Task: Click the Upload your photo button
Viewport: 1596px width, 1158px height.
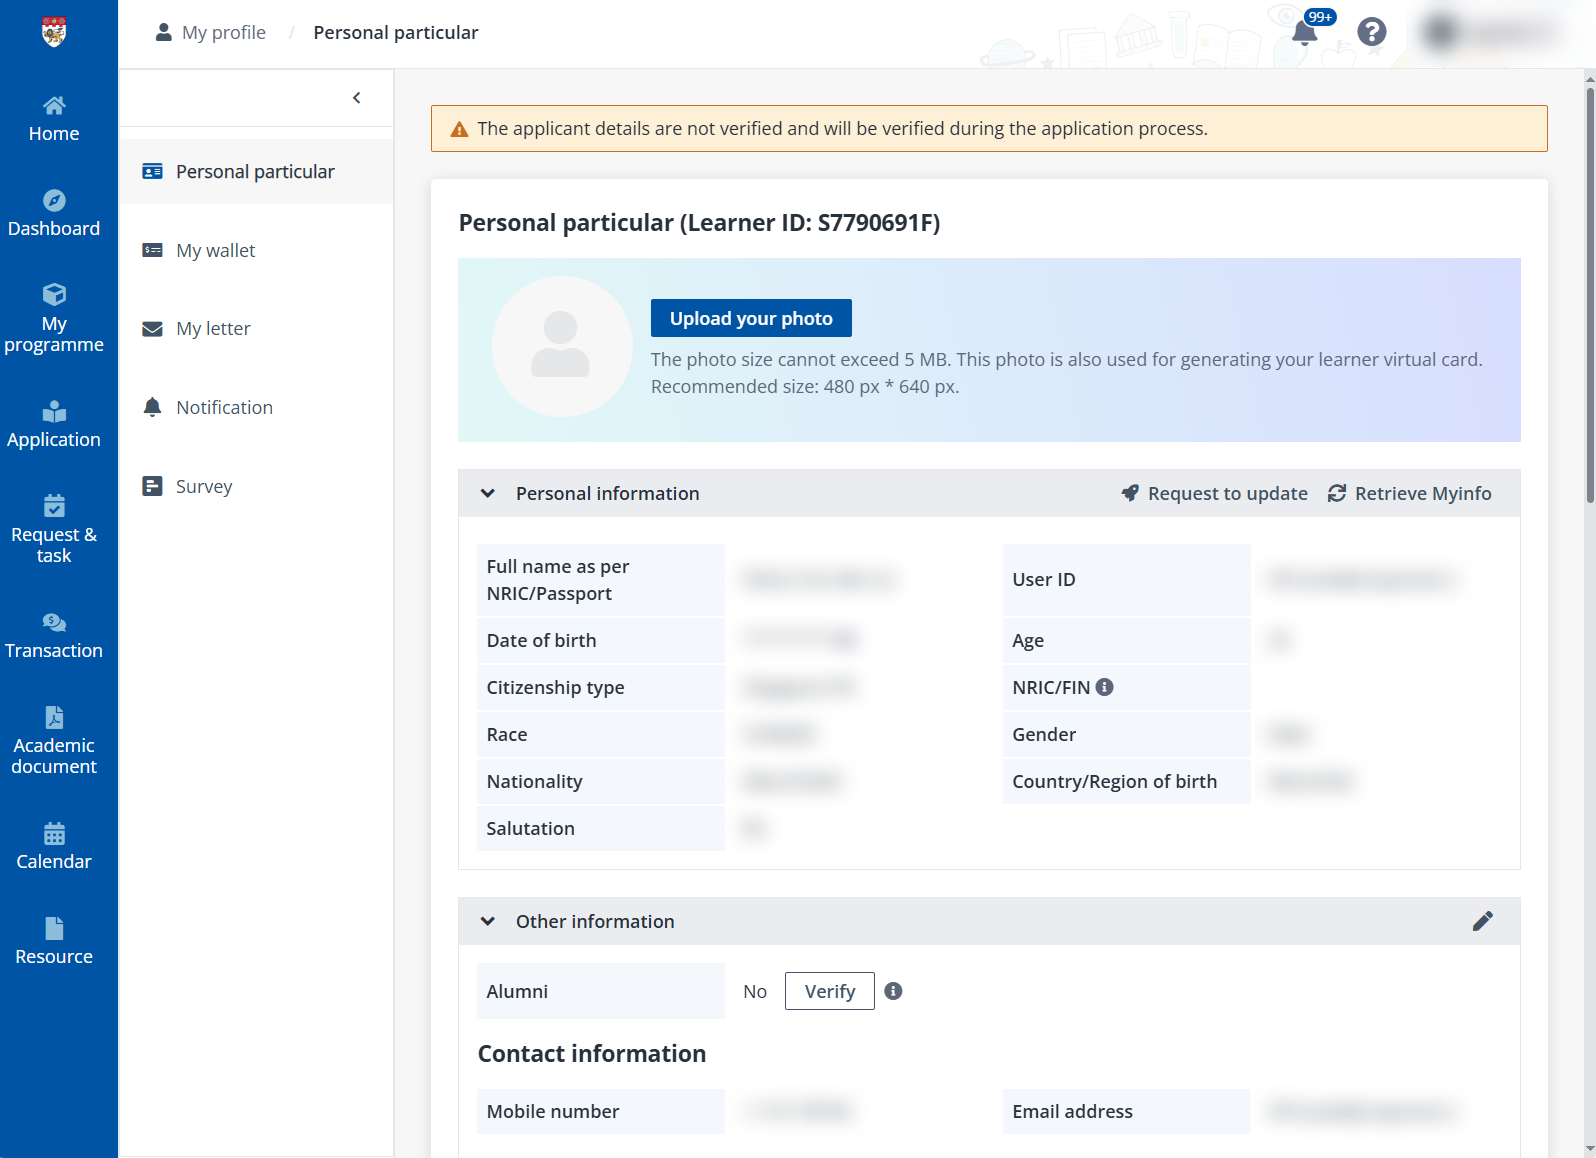Action: pyautogui.click(x=751, y=318)
